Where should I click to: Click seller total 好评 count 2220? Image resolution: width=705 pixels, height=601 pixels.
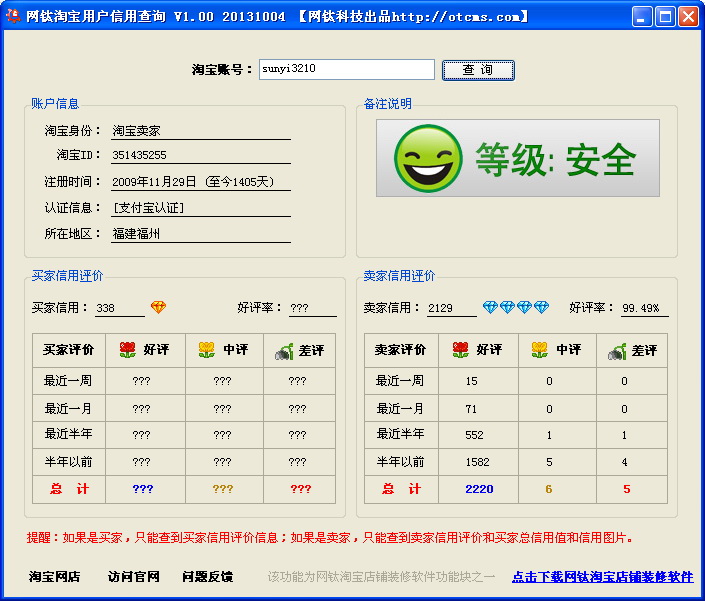(479, 489)
